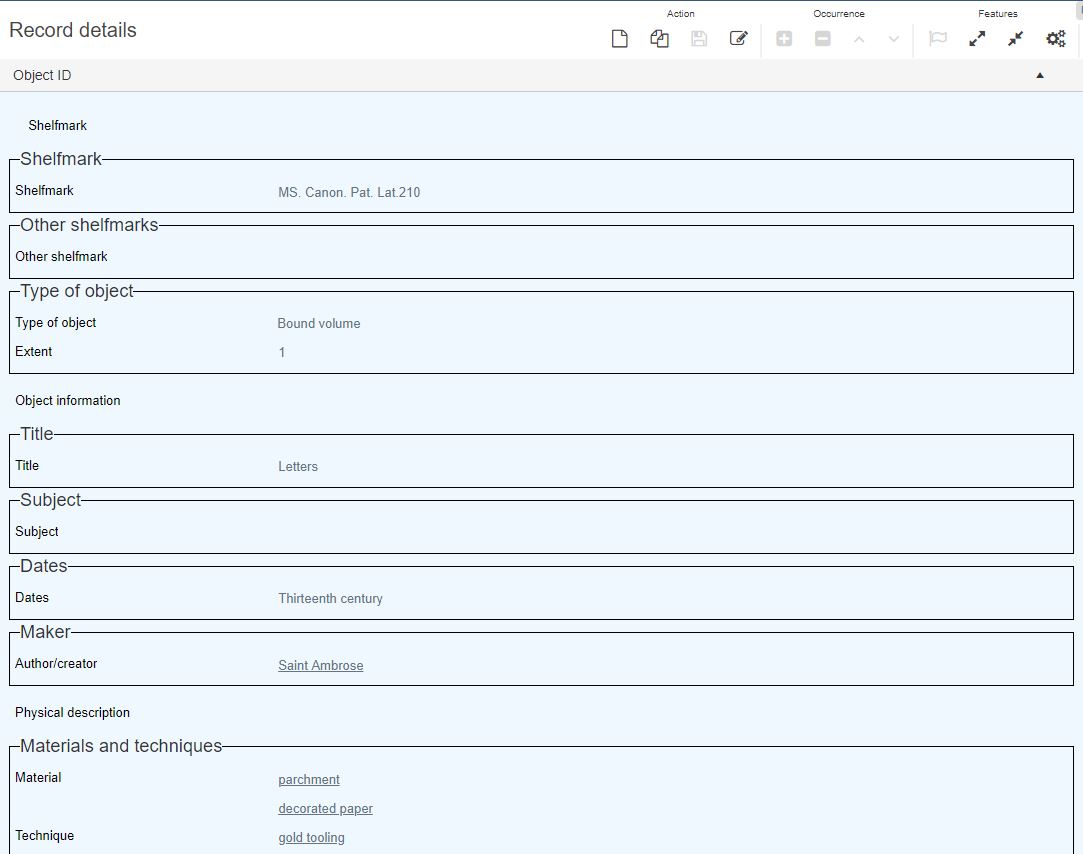
Task: Click the Dates field Thirteenth century
Action: coord(330,599)
